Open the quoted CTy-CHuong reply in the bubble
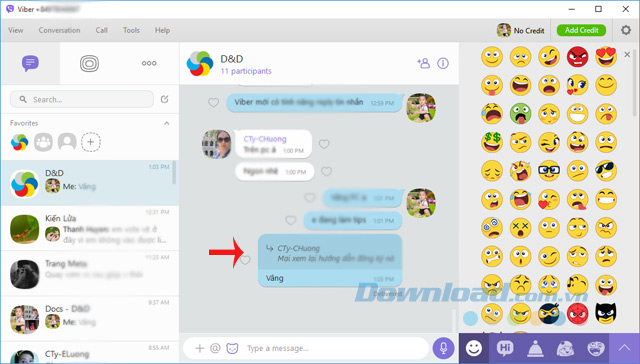Screen dimensions: 640x364 [x=330, y=253]
